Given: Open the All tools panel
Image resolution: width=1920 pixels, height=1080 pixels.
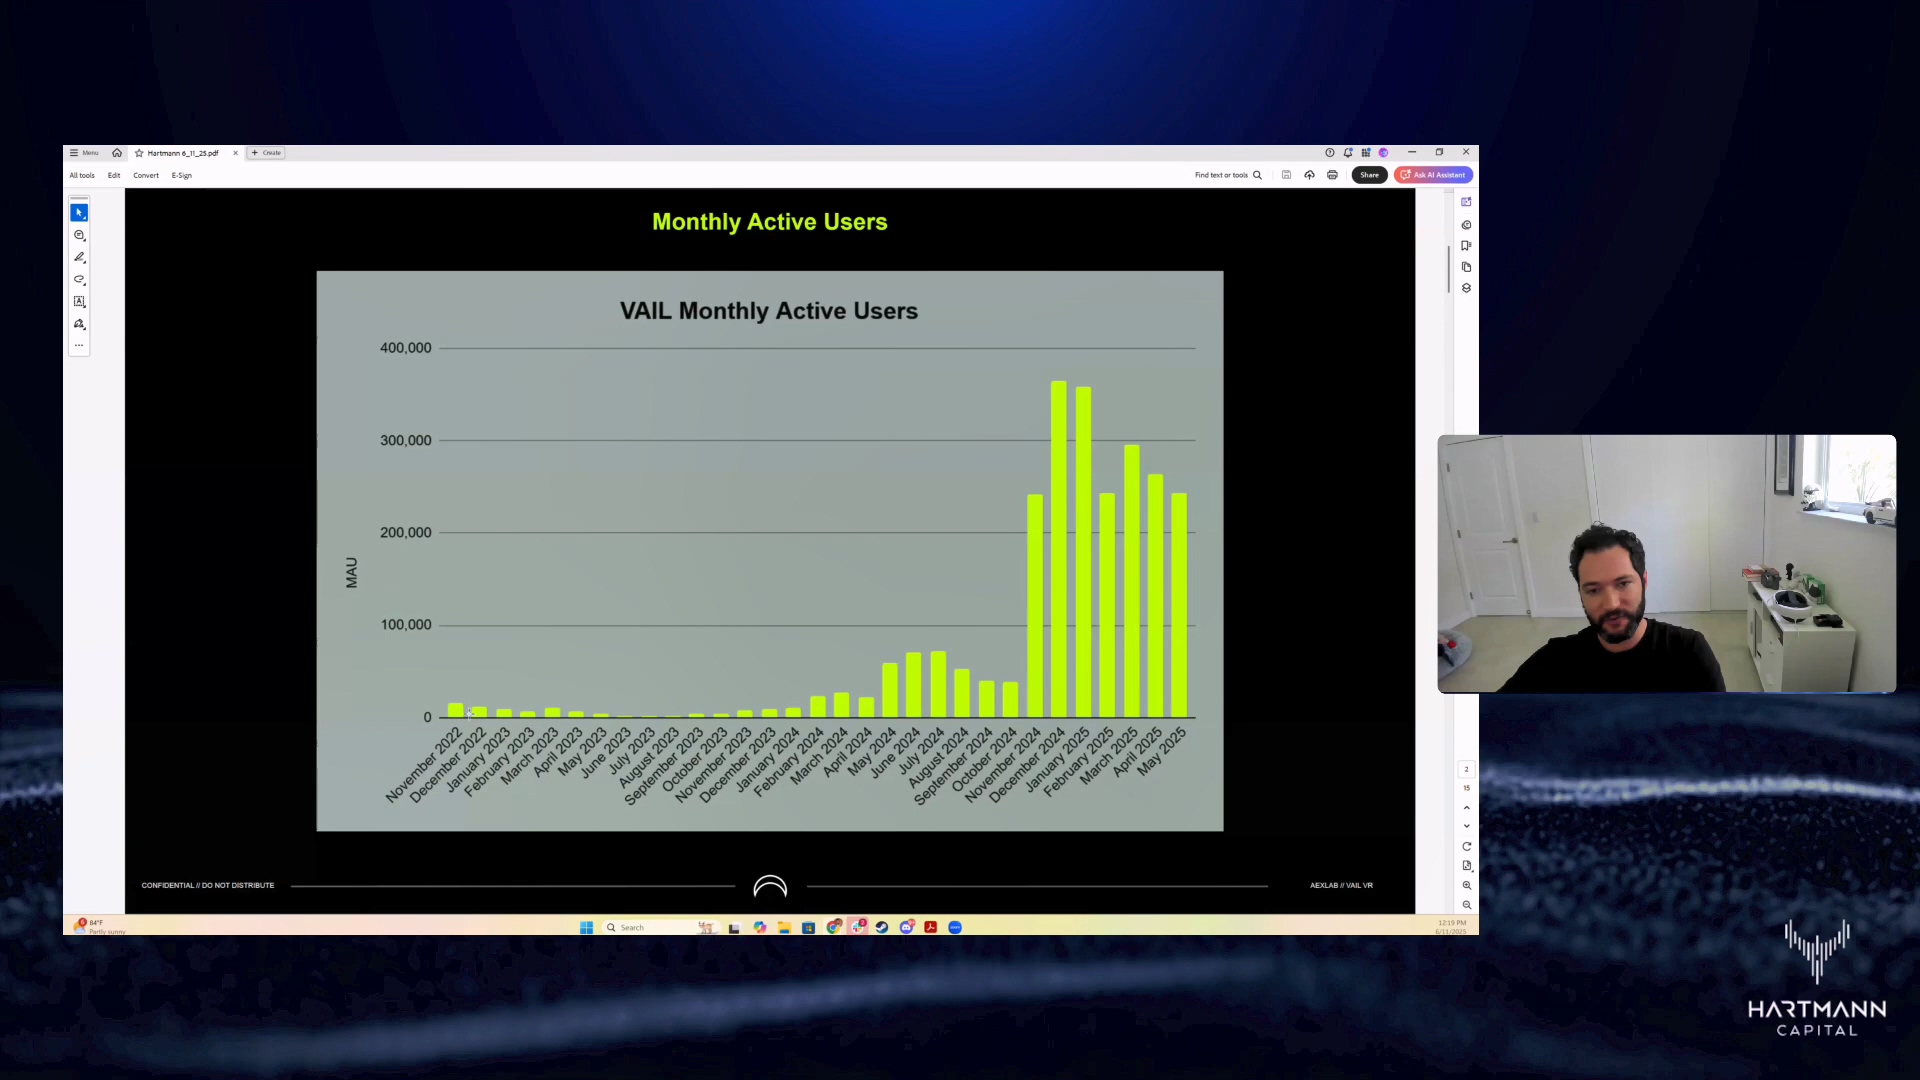Looking at the screenshot, I should [x=82, y=175].
